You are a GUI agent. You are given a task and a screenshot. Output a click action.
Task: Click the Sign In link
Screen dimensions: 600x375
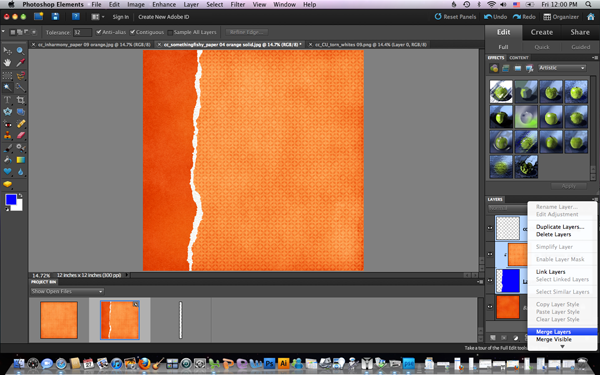(121, 17)
